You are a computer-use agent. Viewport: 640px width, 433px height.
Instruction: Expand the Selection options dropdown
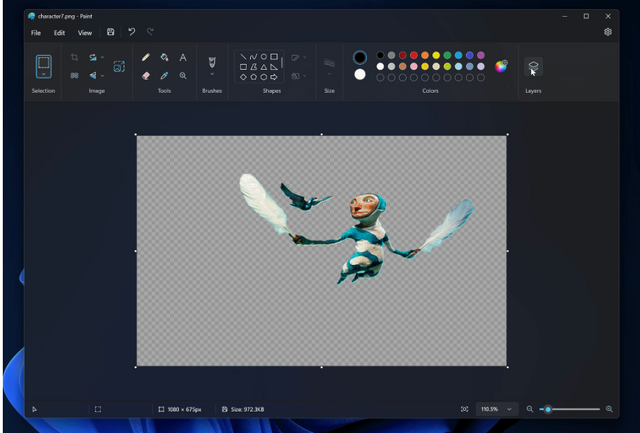point(44,74)
